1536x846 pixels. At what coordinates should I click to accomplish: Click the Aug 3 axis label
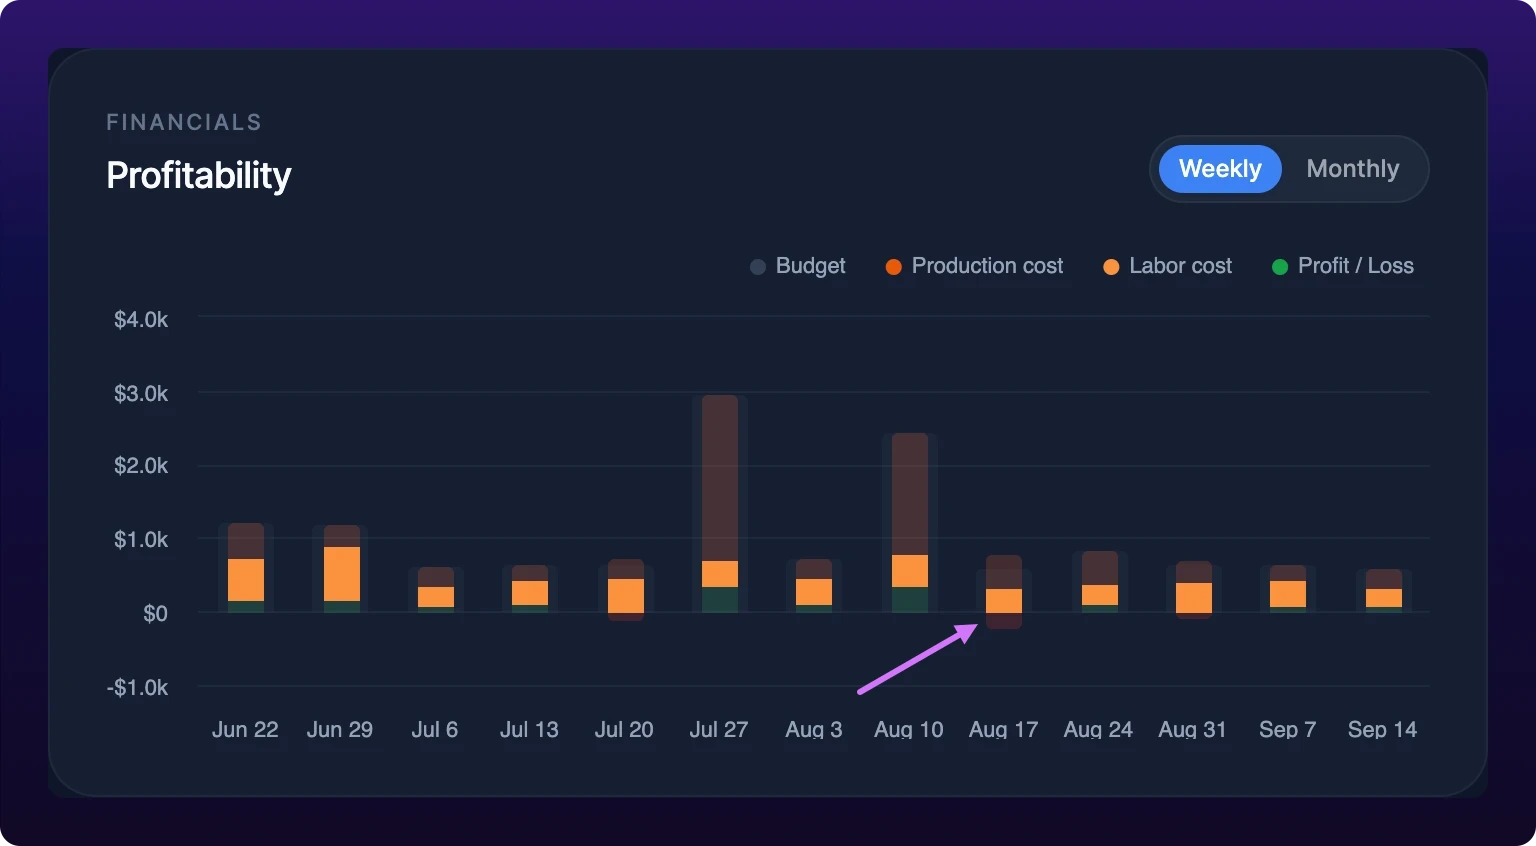814,730
